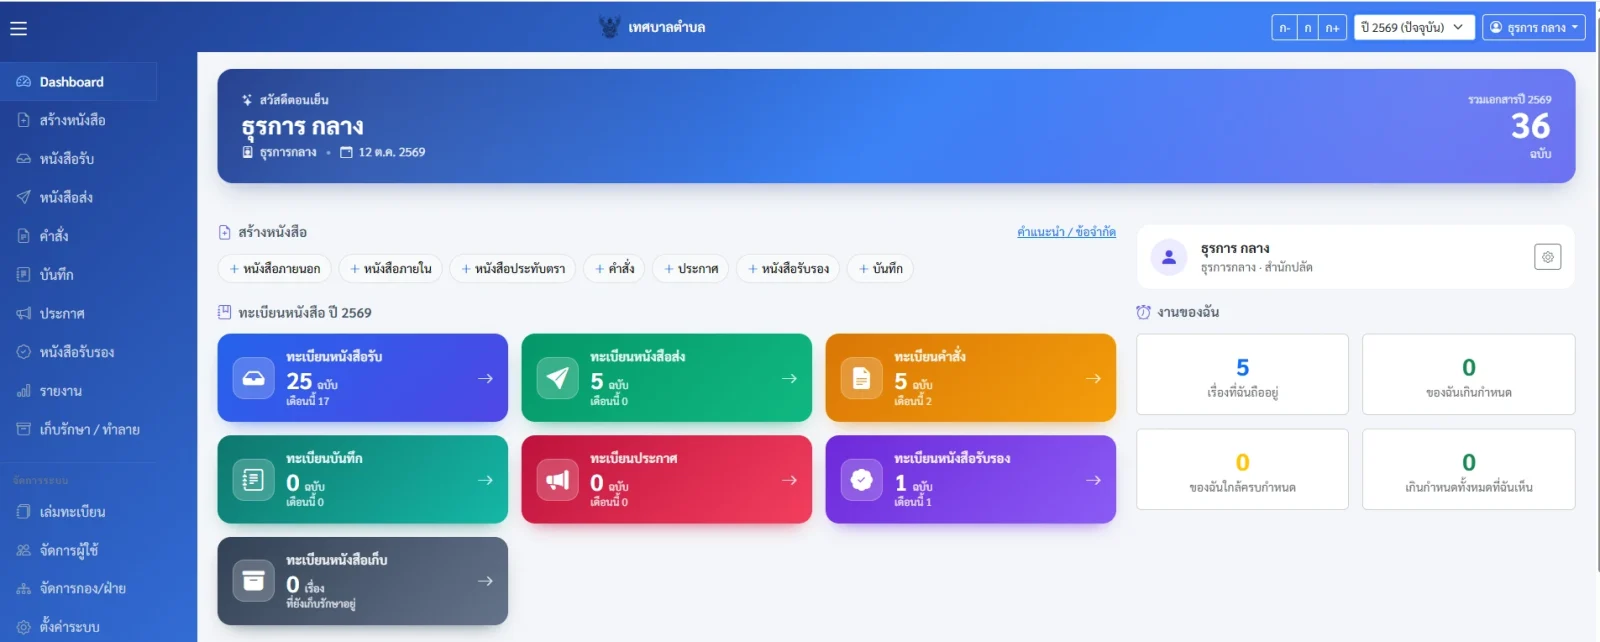The height and width of the screenshot is (642, 1600).
Task: Open หนังสือรับ in the sidebar
Action: point(79,159)
